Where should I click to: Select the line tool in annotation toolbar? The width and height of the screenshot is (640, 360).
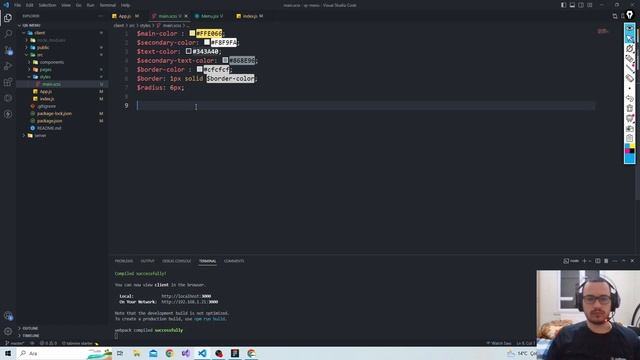(x=630, y=68)
